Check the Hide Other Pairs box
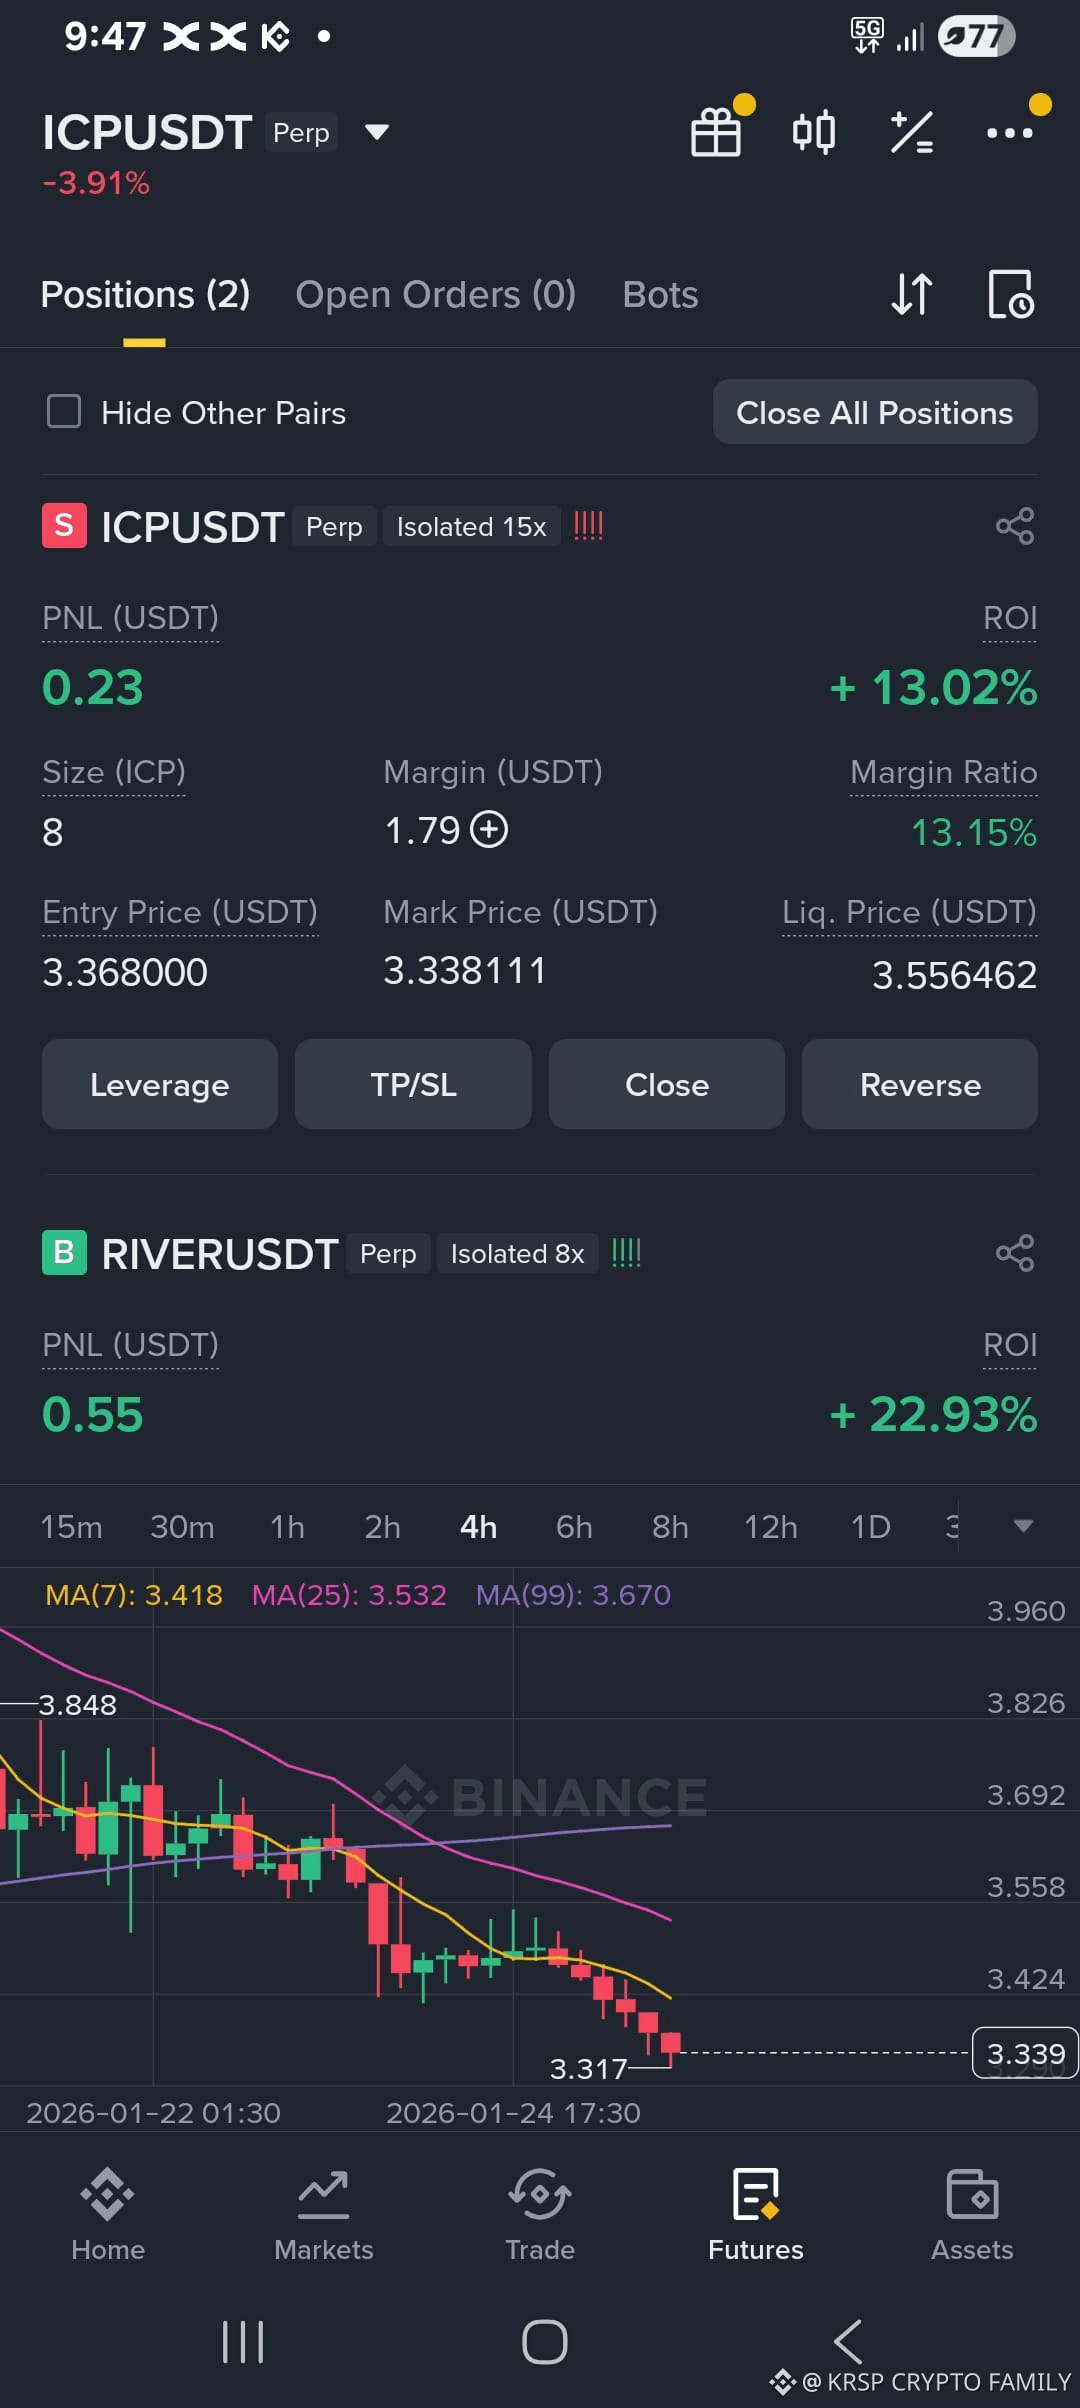This screenshot has height=2408, width=1080. point(64,411)
